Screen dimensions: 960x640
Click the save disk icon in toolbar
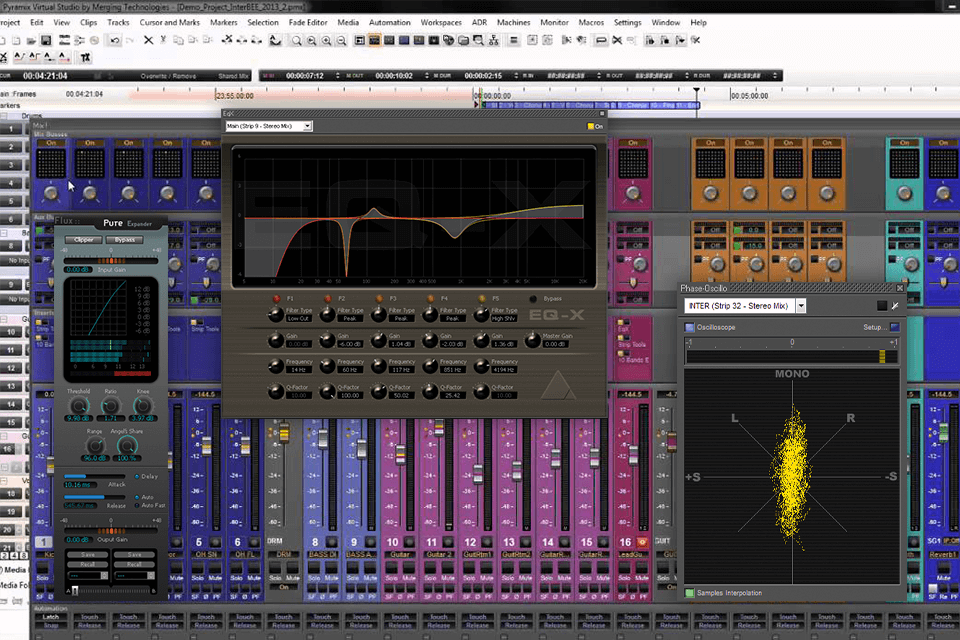click(47, 40)
